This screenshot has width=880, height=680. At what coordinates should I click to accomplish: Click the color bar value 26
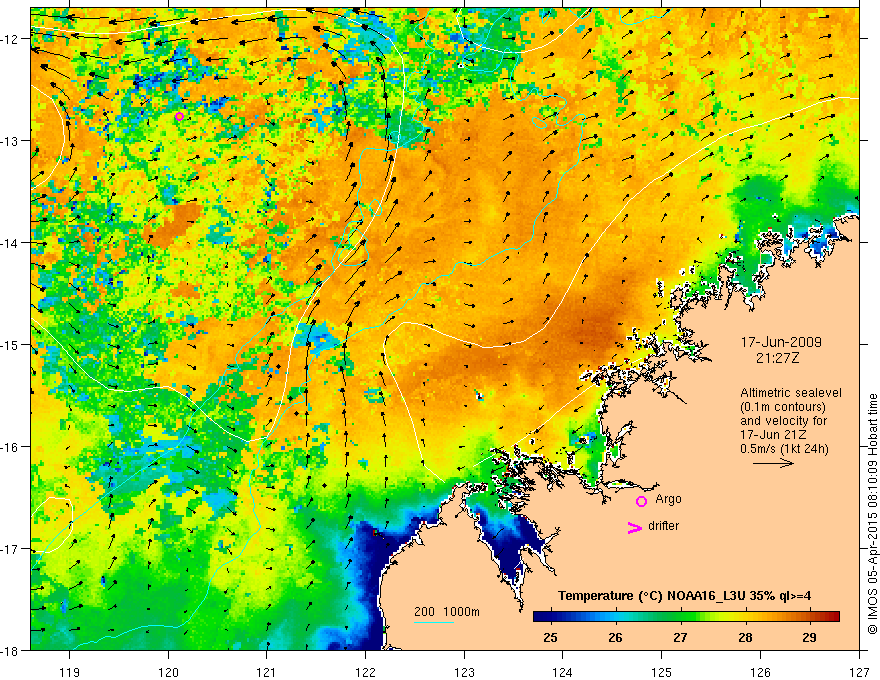[x=615, y=638]
